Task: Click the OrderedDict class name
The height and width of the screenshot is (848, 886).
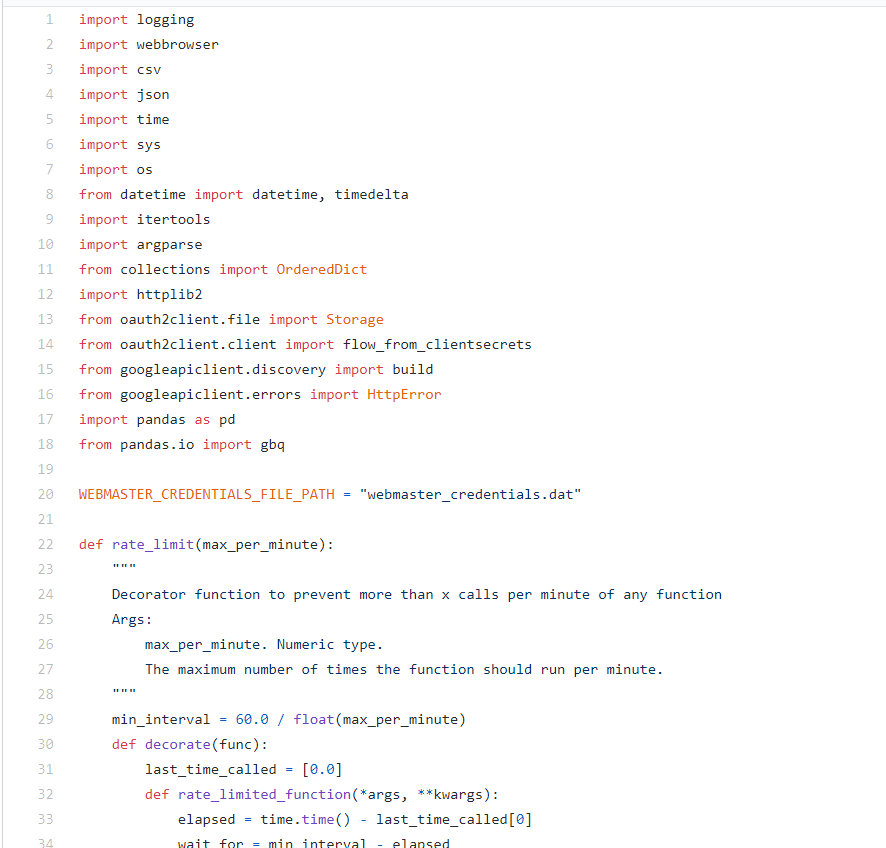Action: click(x=321, y=269)
